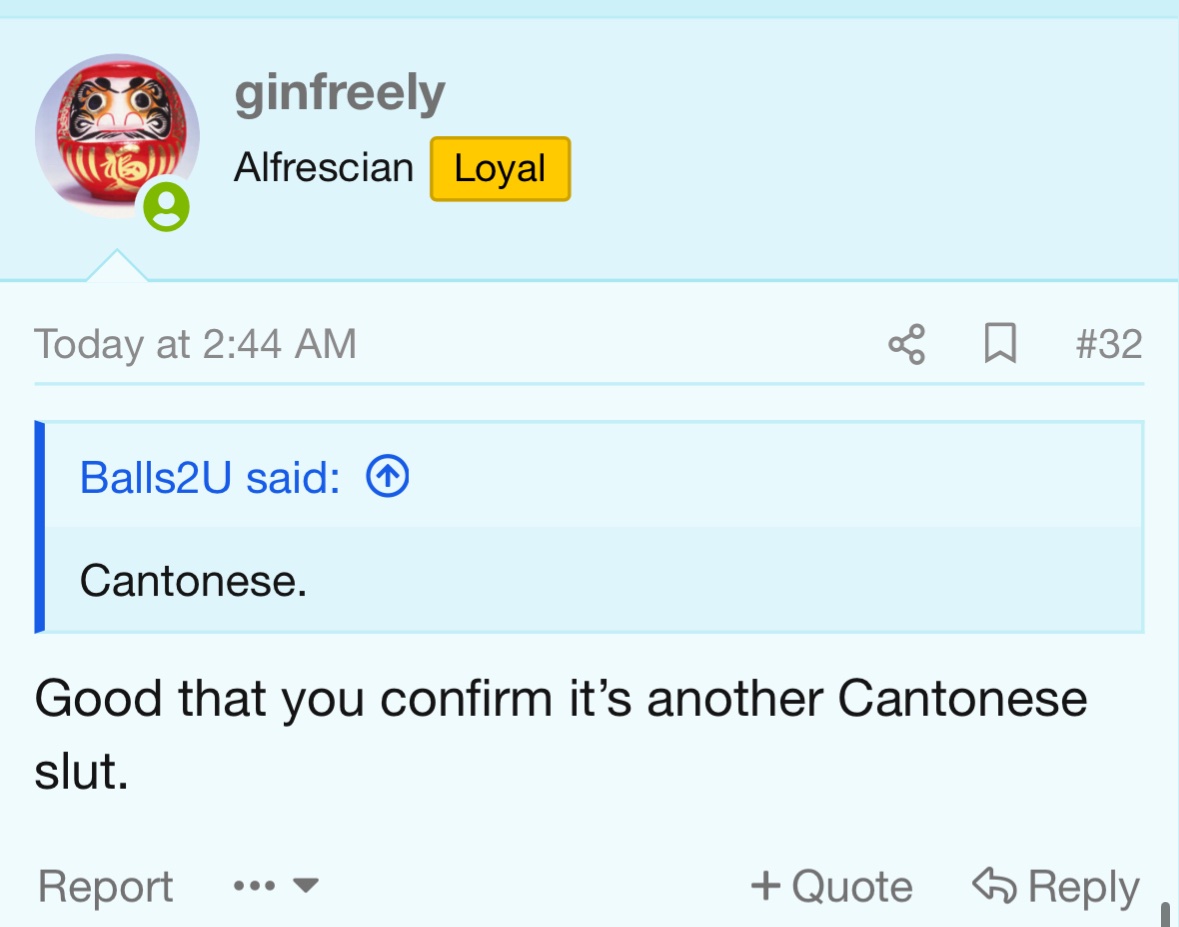
Task: Click the Alfrescian user title
Action: (x=324, y=167)
